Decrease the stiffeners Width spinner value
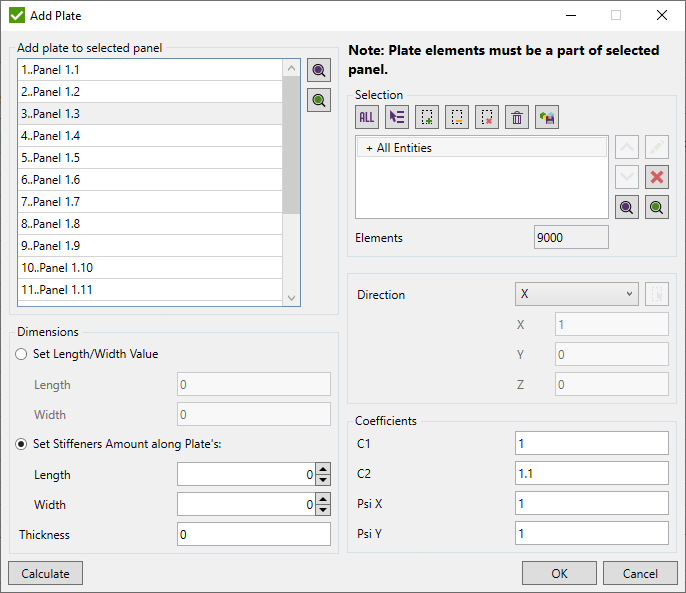Viewport: 686px width, 593px height. 323,510
